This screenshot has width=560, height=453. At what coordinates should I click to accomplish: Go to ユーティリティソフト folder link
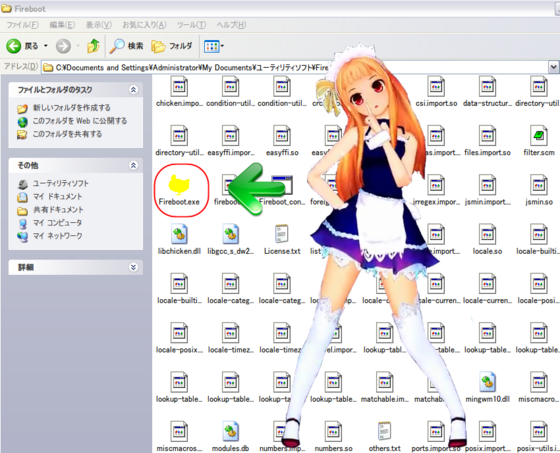(61, 183)
